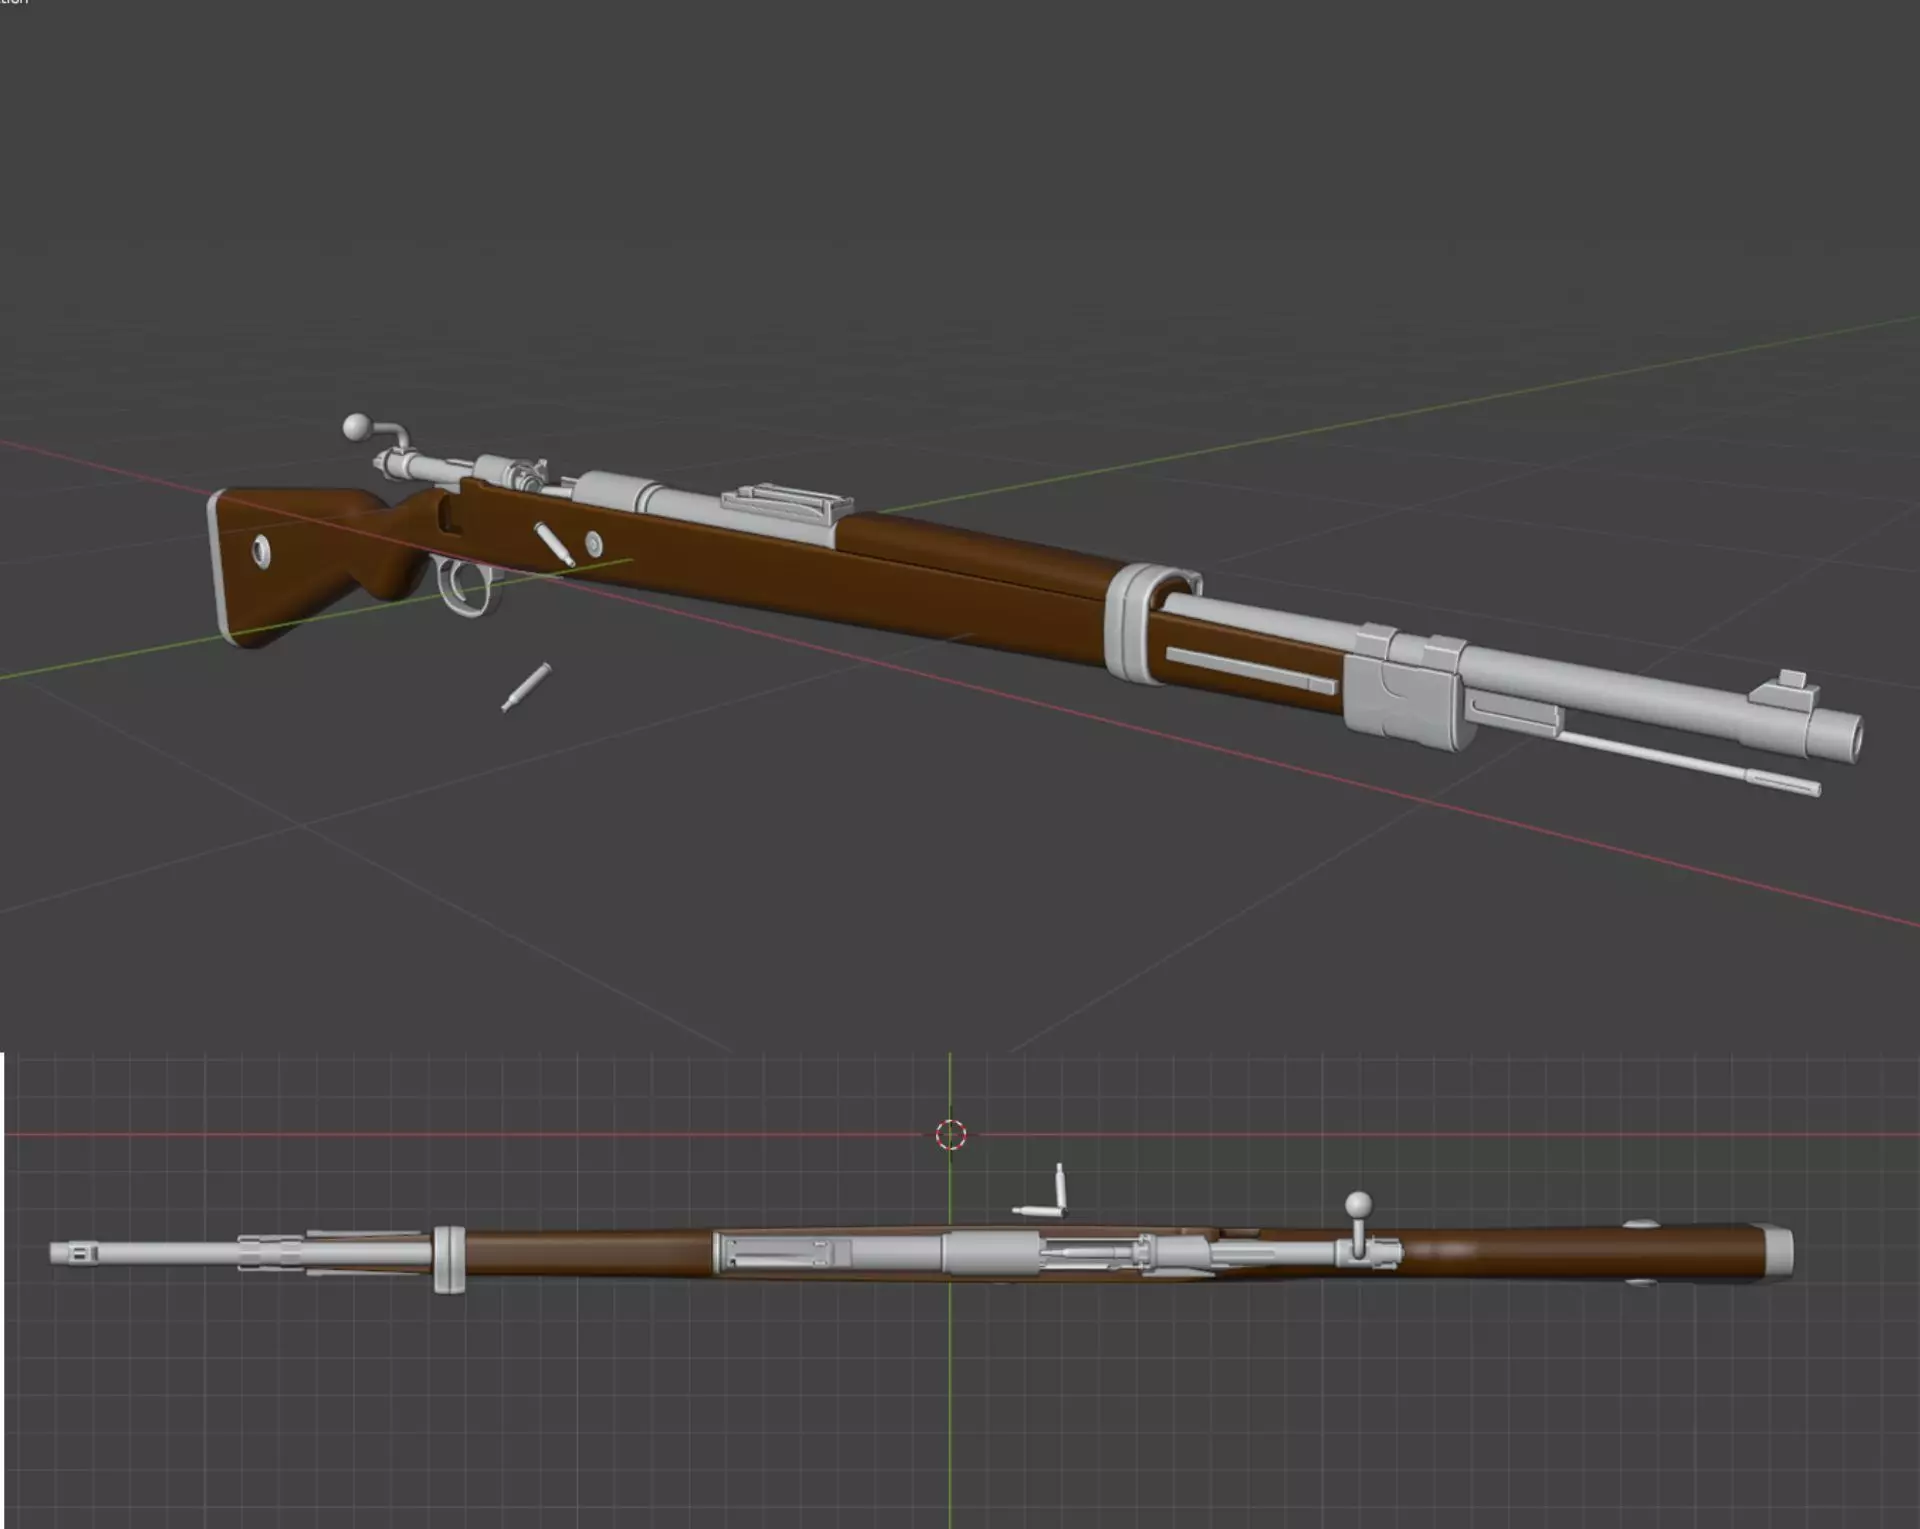Select the ejected shell casing lying on the ground
Screen dimensions: 1920x1529
pyautogui.click(x=526, y=687)
